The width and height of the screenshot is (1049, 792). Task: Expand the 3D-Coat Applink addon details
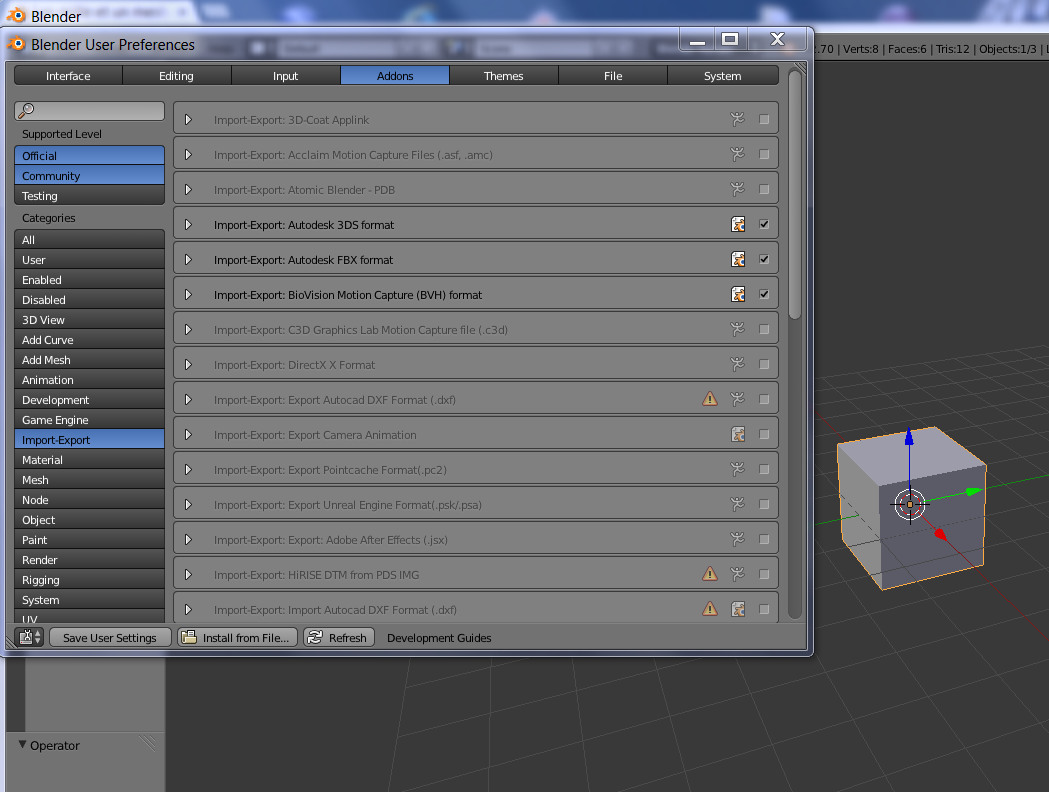pyautogui.click(x=189, y=119)
